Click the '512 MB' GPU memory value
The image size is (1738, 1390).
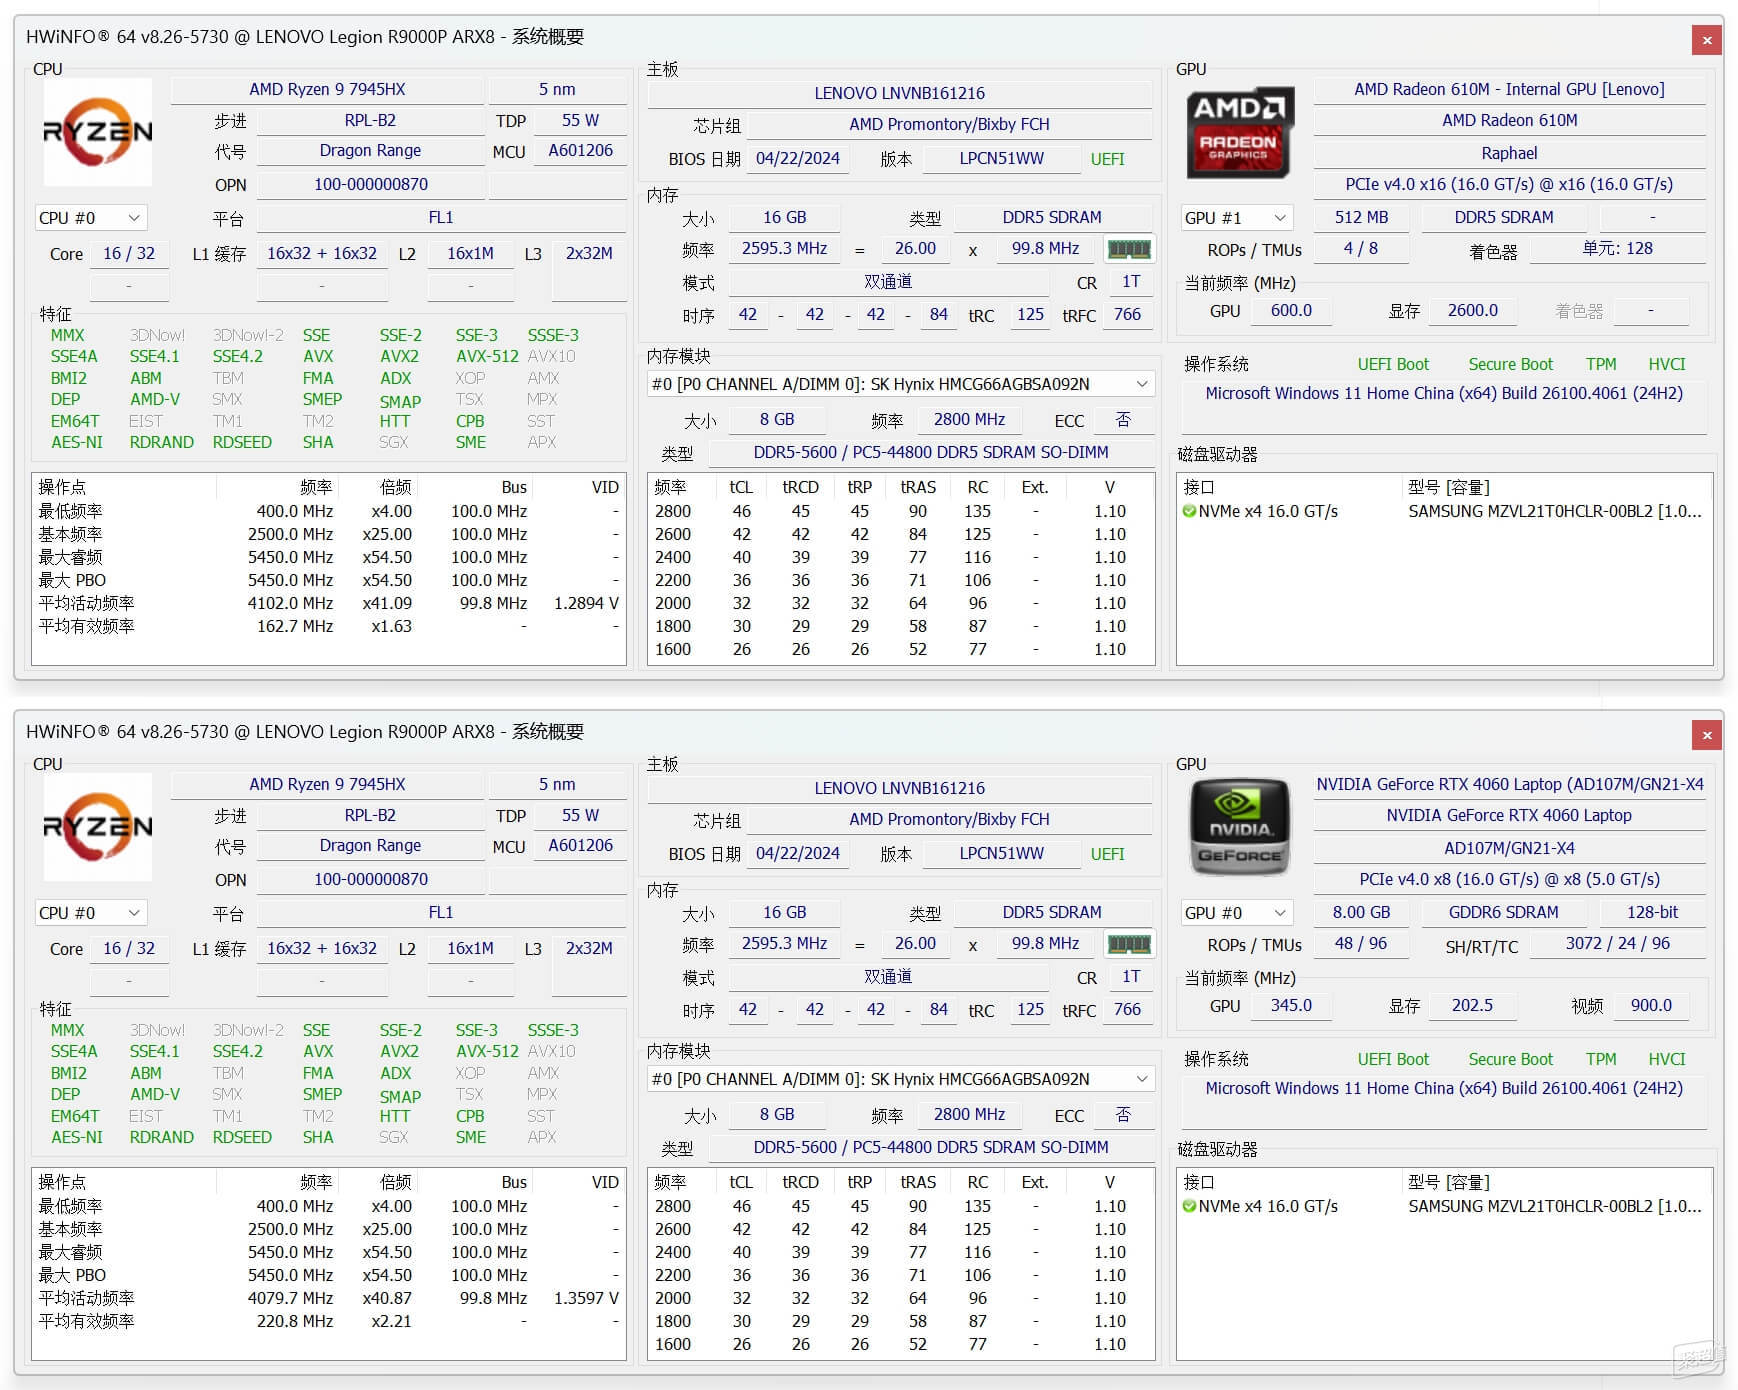click(1361, 217)
